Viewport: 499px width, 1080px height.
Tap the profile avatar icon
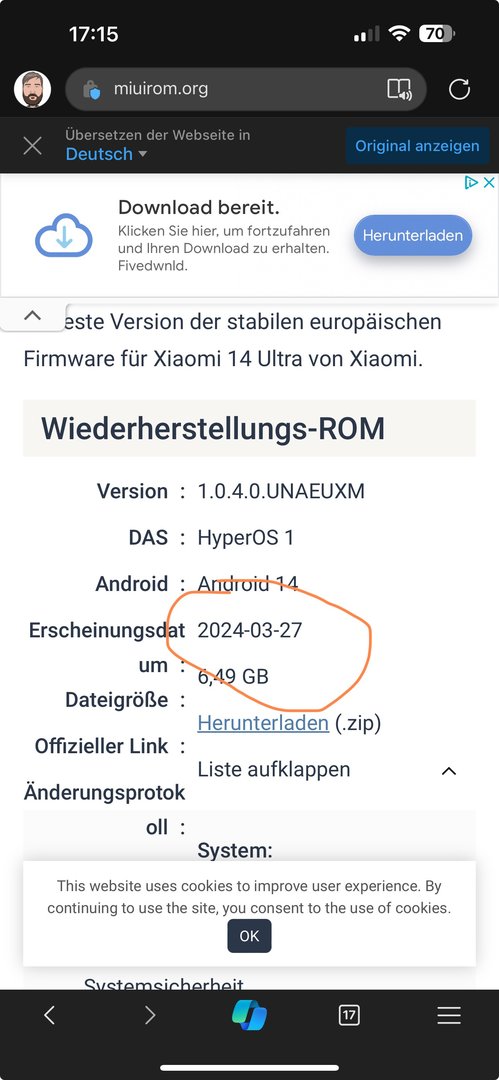32,90
